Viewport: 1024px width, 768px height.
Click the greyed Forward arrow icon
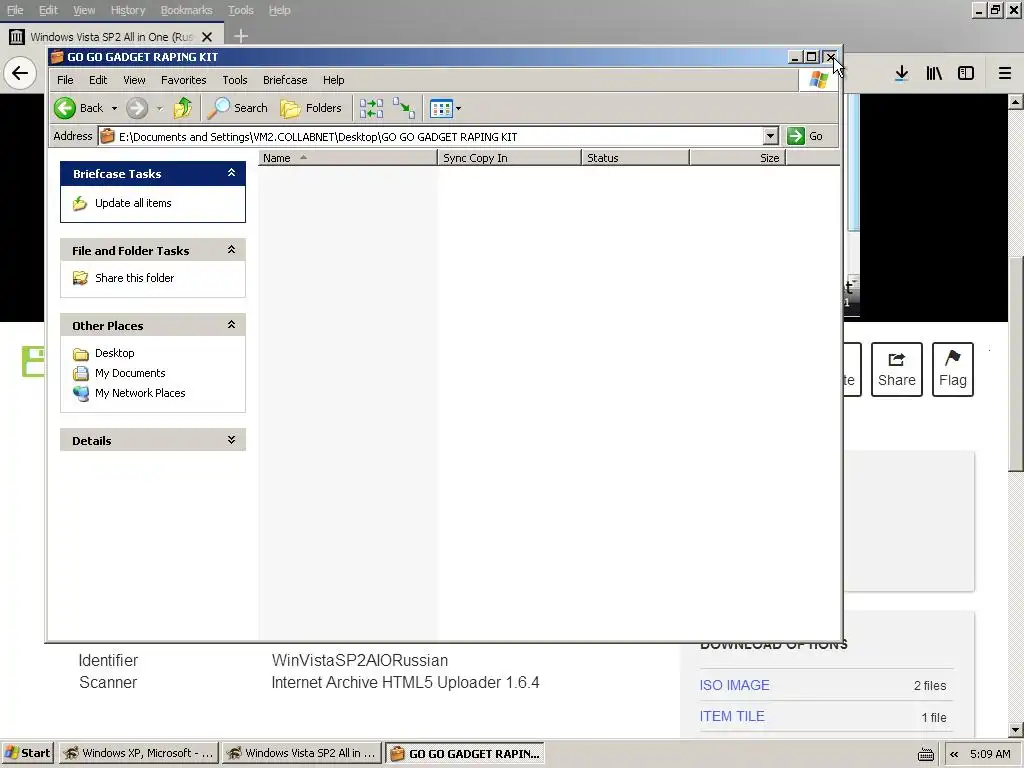(x=136, y=108)
